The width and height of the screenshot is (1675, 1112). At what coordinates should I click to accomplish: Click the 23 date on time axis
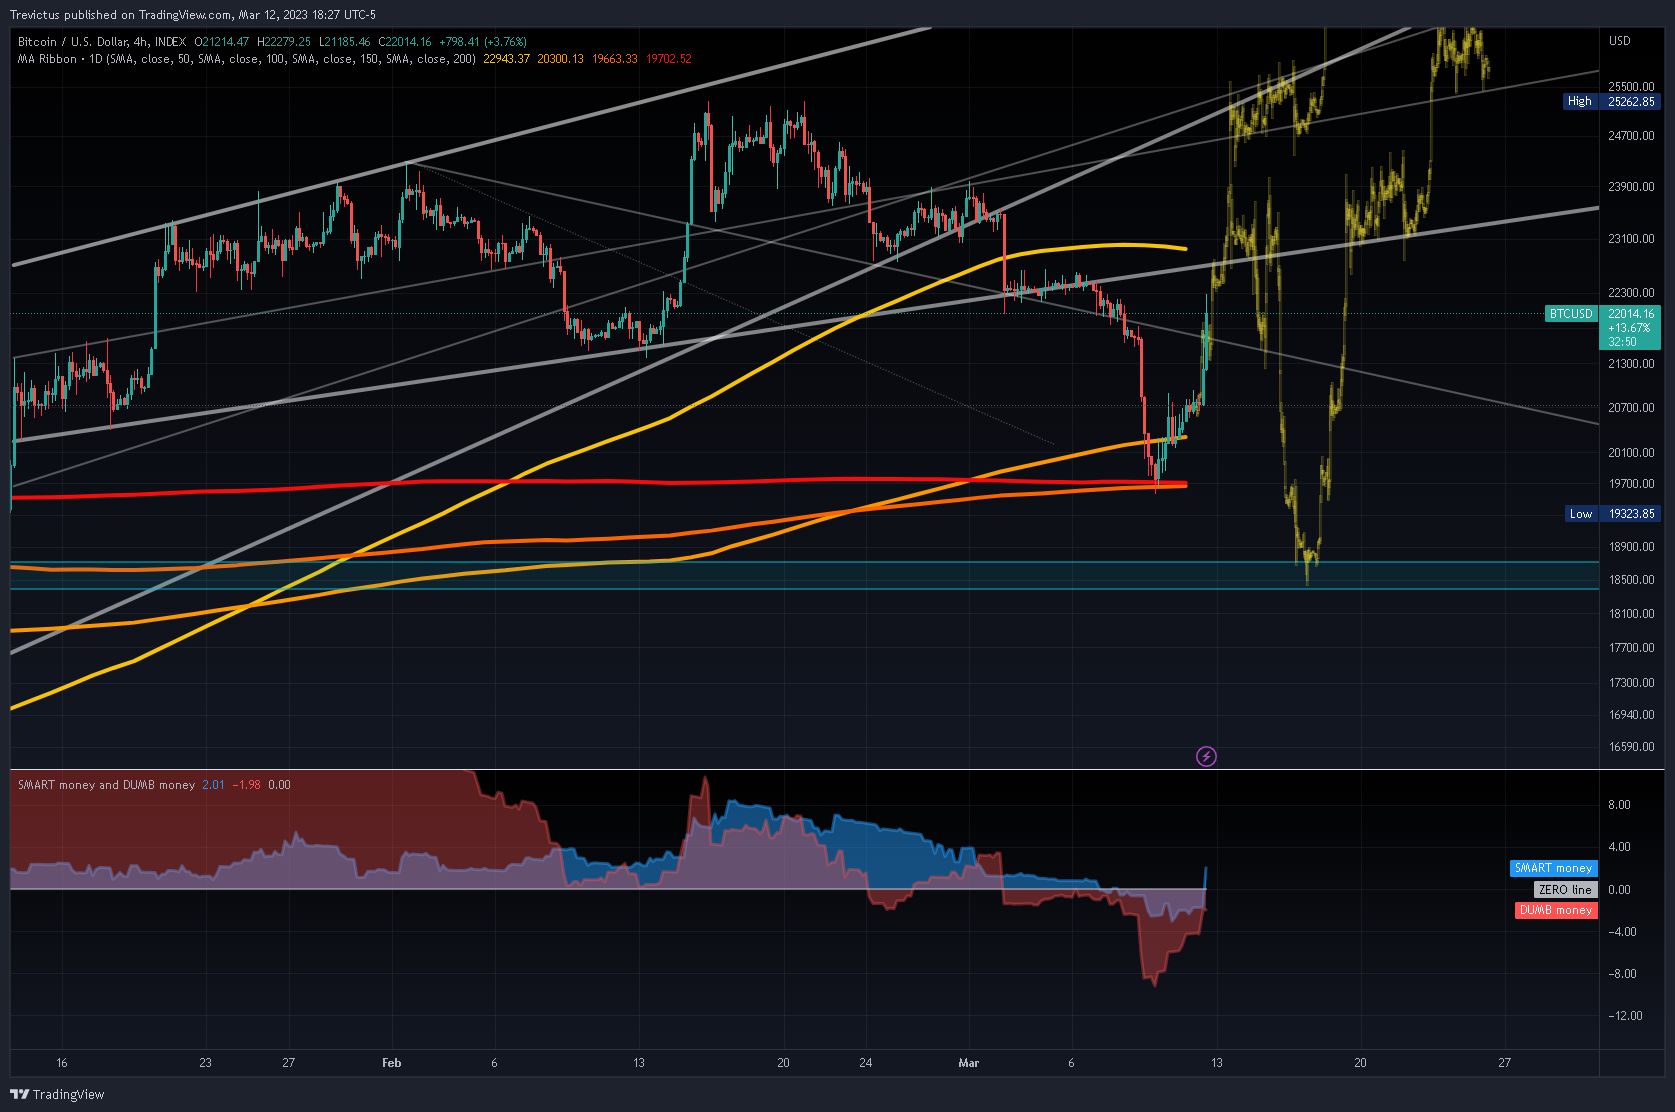tap(205, 1063)
